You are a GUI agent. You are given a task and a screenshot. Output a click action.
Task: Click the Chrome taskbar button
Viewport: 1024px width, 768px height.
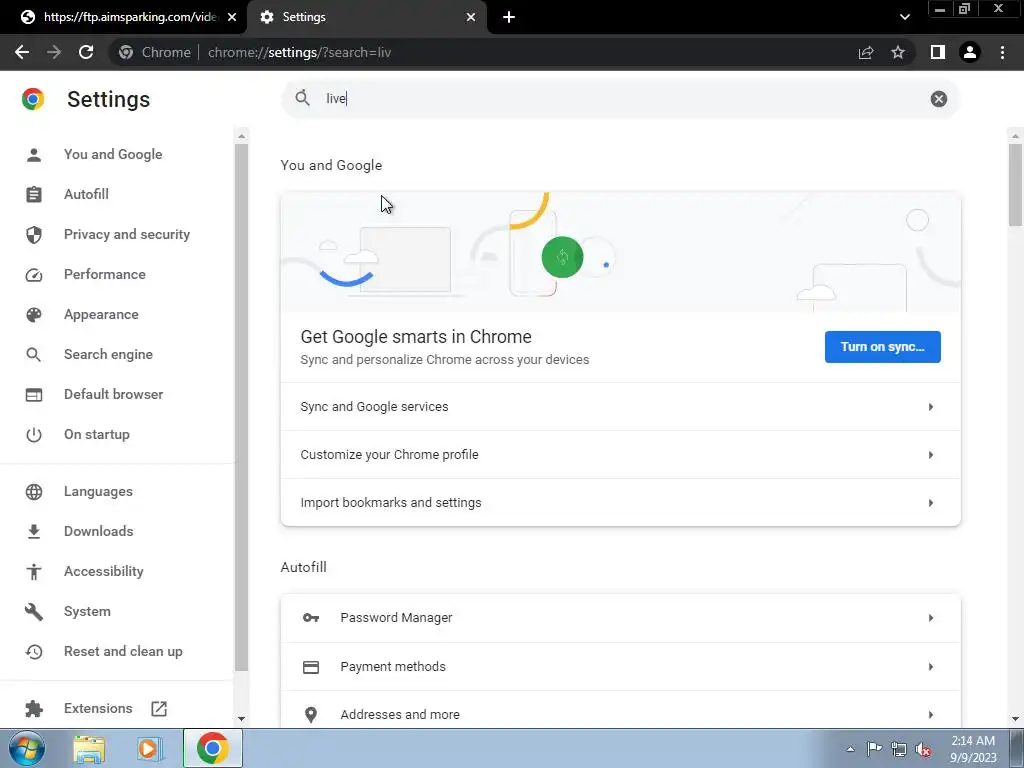[213, 748]
